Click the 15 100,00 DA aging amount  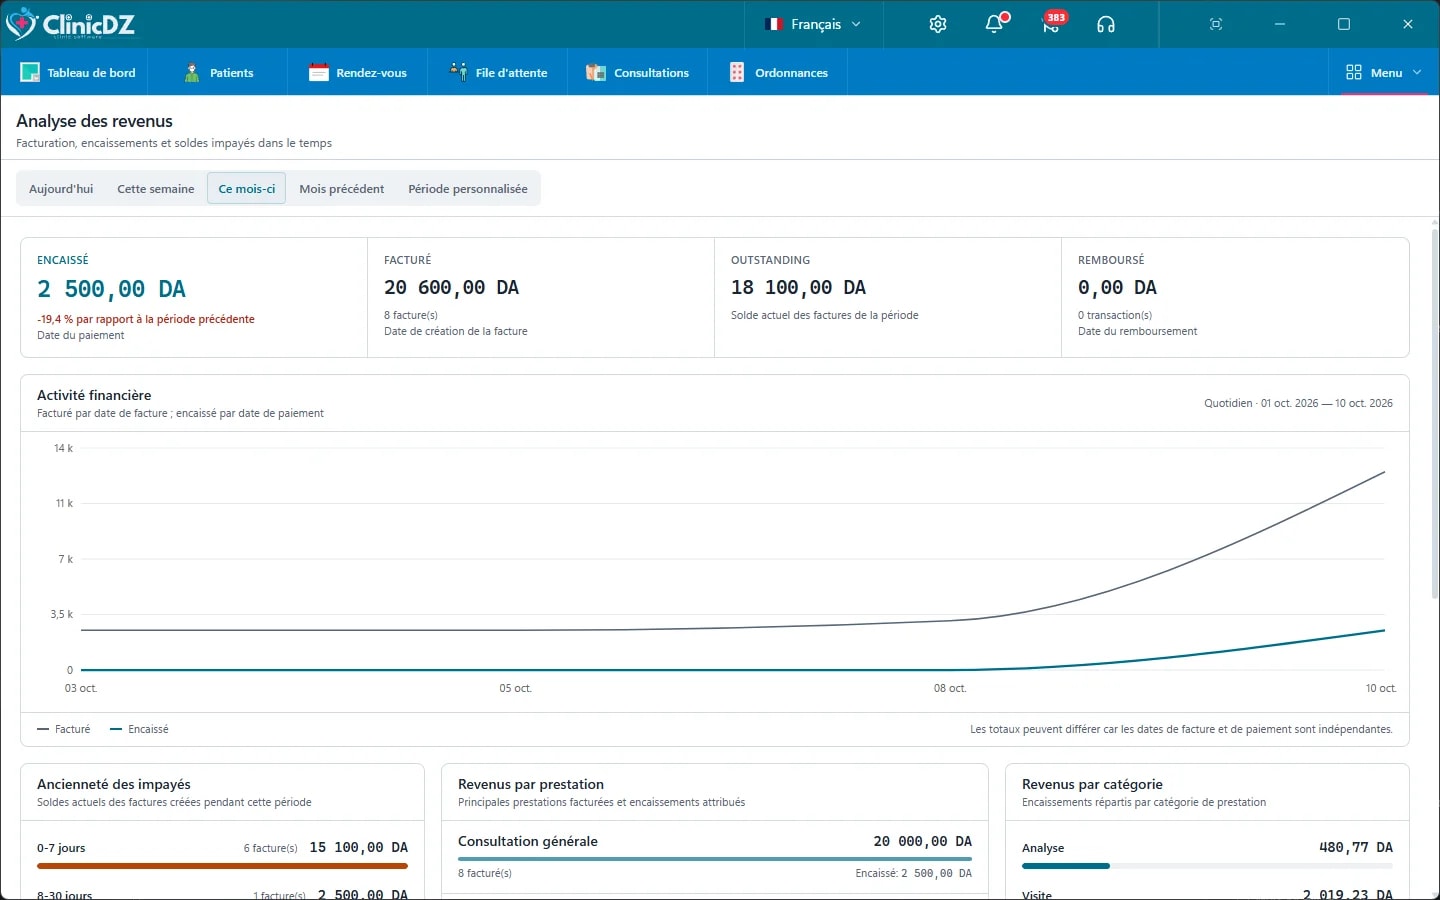pyautogui.click(x=359, y=847)
